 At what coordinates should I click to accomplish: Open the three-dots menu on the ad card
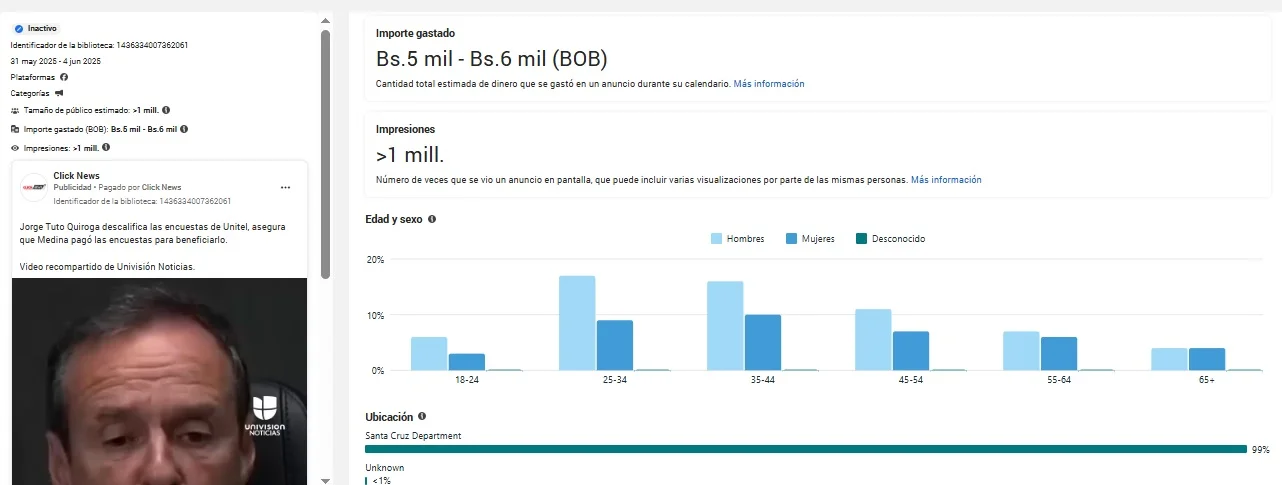click(285, 187)
